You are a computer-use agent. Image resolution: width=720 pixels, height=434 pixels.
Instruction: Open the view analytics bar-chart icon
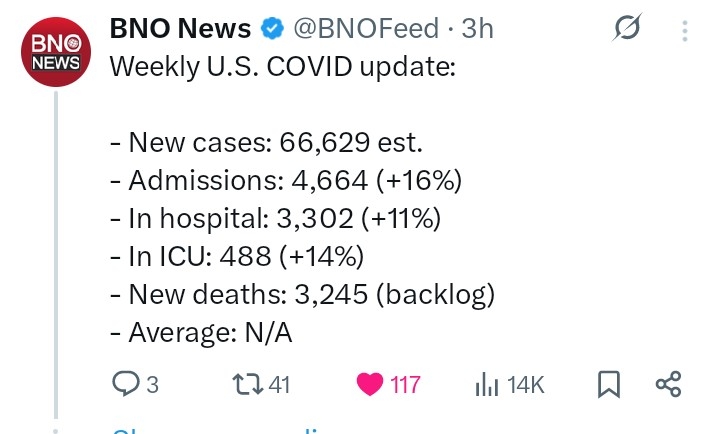[x=486, y=383]
